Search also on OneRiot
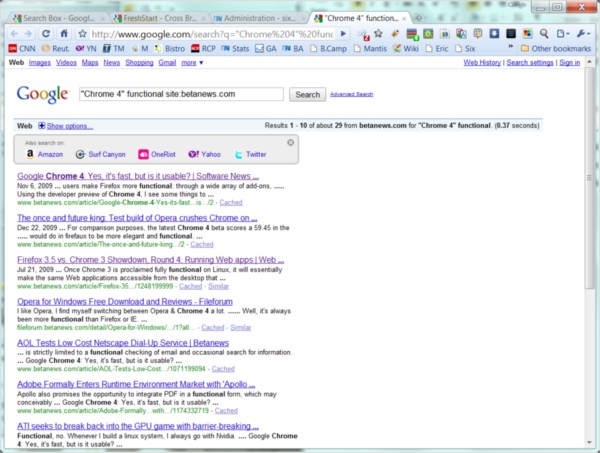The image size is (600, 453). 157,154
